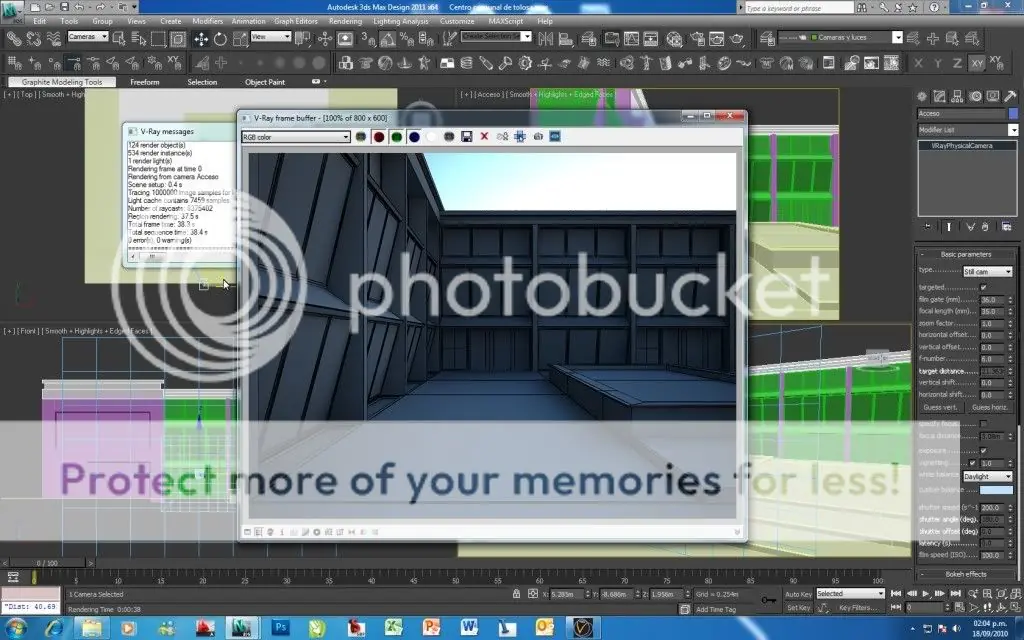The width and height of the screenshot is (1024, 640).
Task: Open the Hierarchy panel tab icon
Action: tap(957, 96)
